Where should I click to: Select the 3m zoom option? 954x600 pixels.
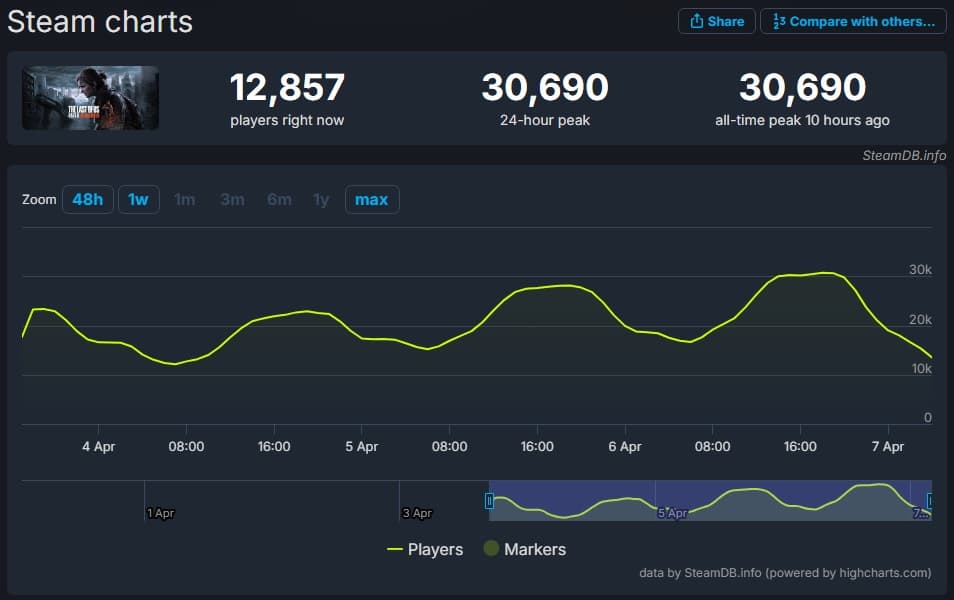[232, 200]
